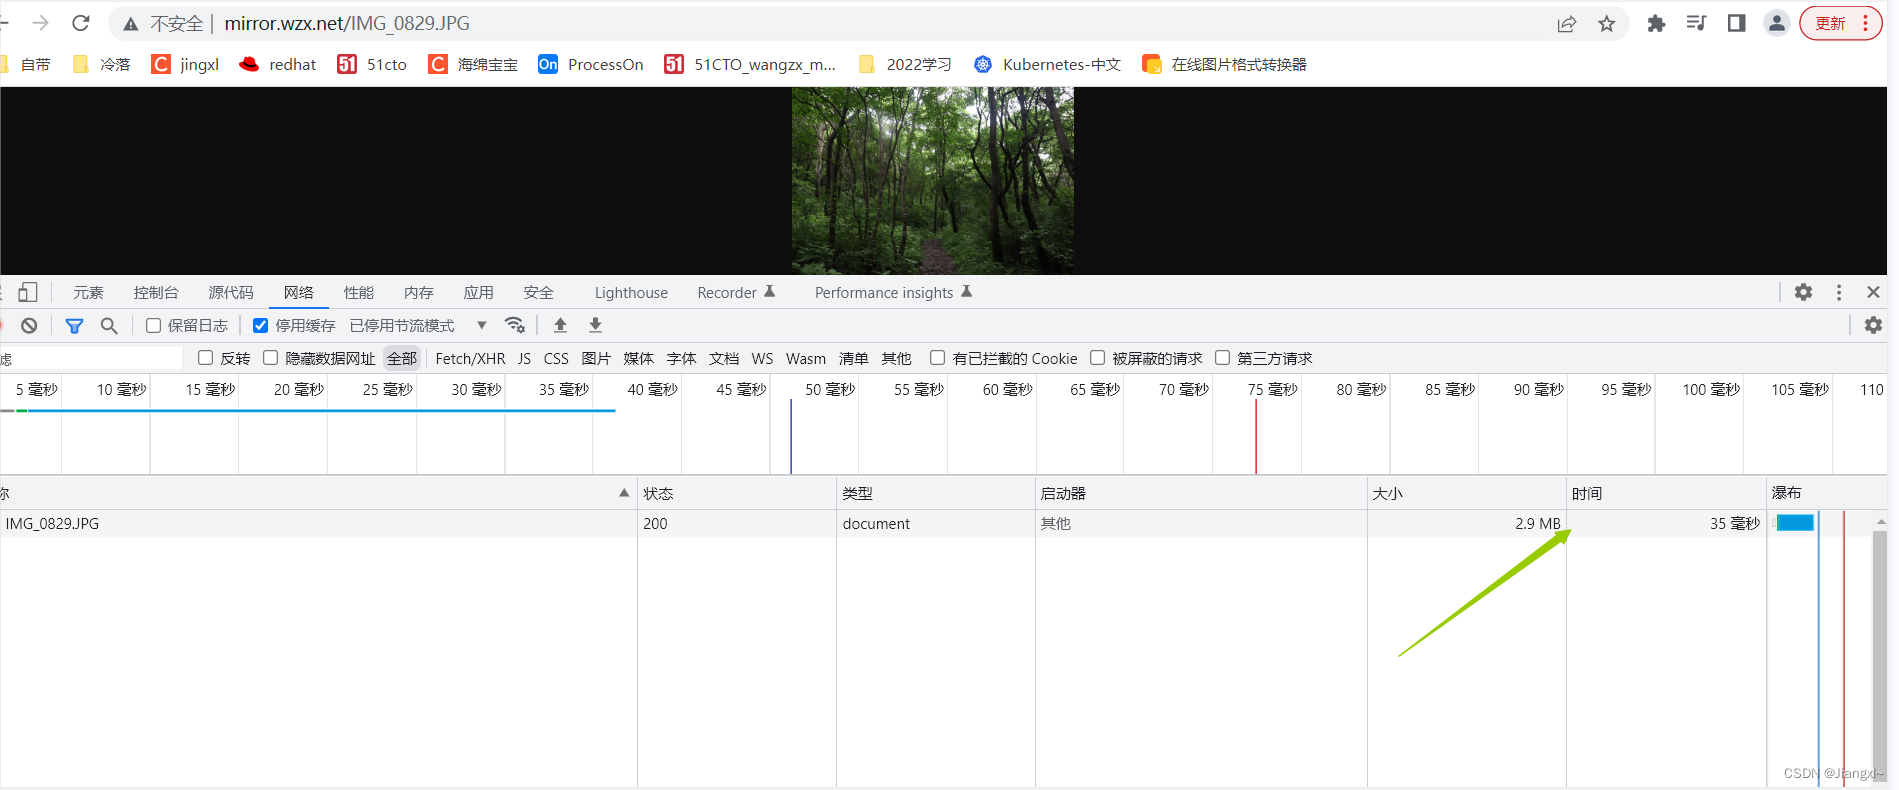
Task: Open the user profile avatar
Action: tap(1777, 23)
